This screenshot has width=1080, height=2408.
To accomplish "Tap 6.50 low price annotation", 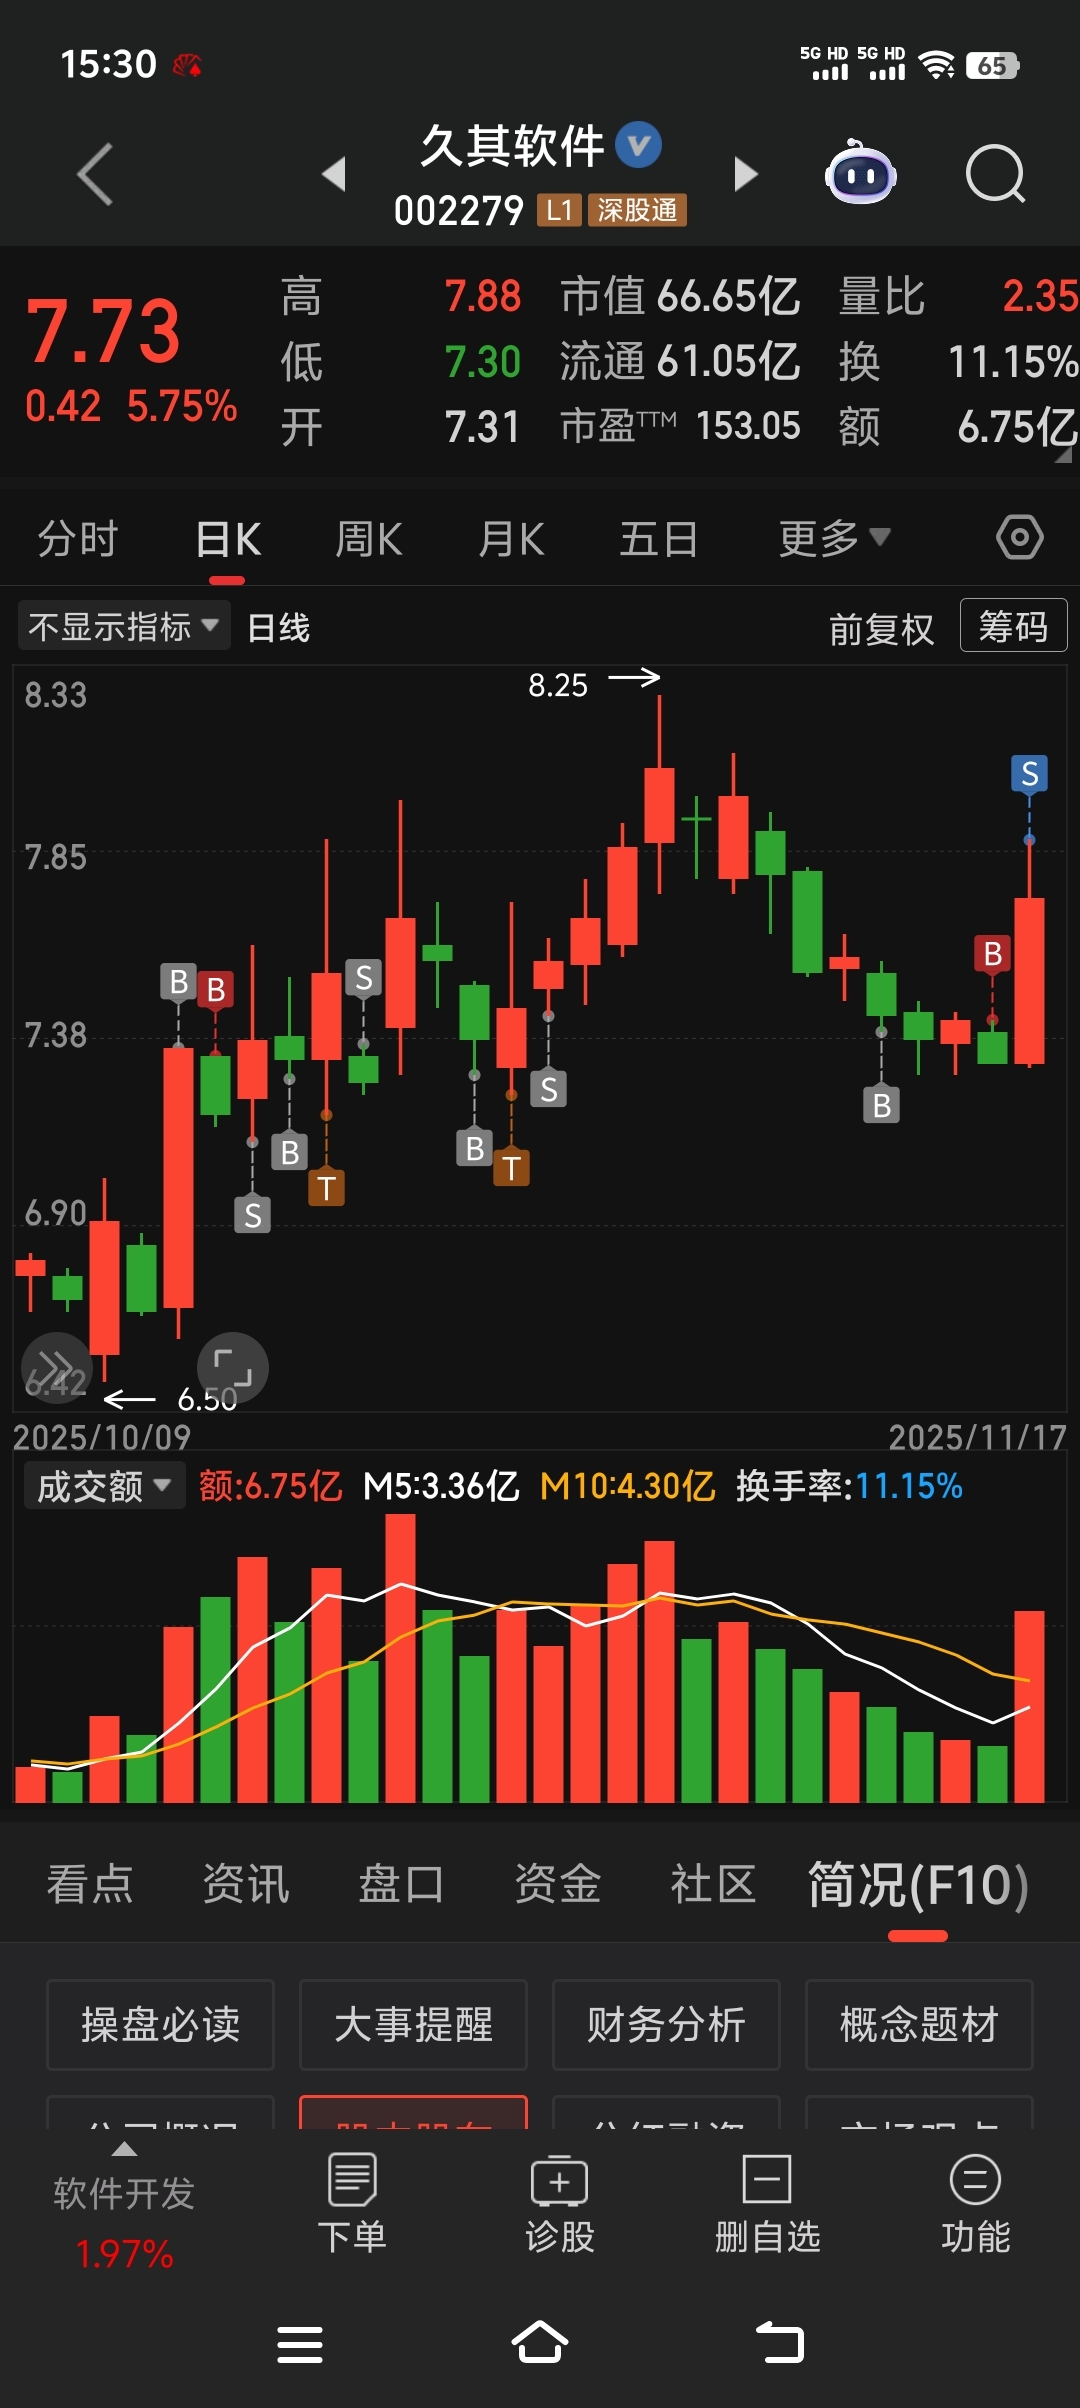I will [207, 1399].
